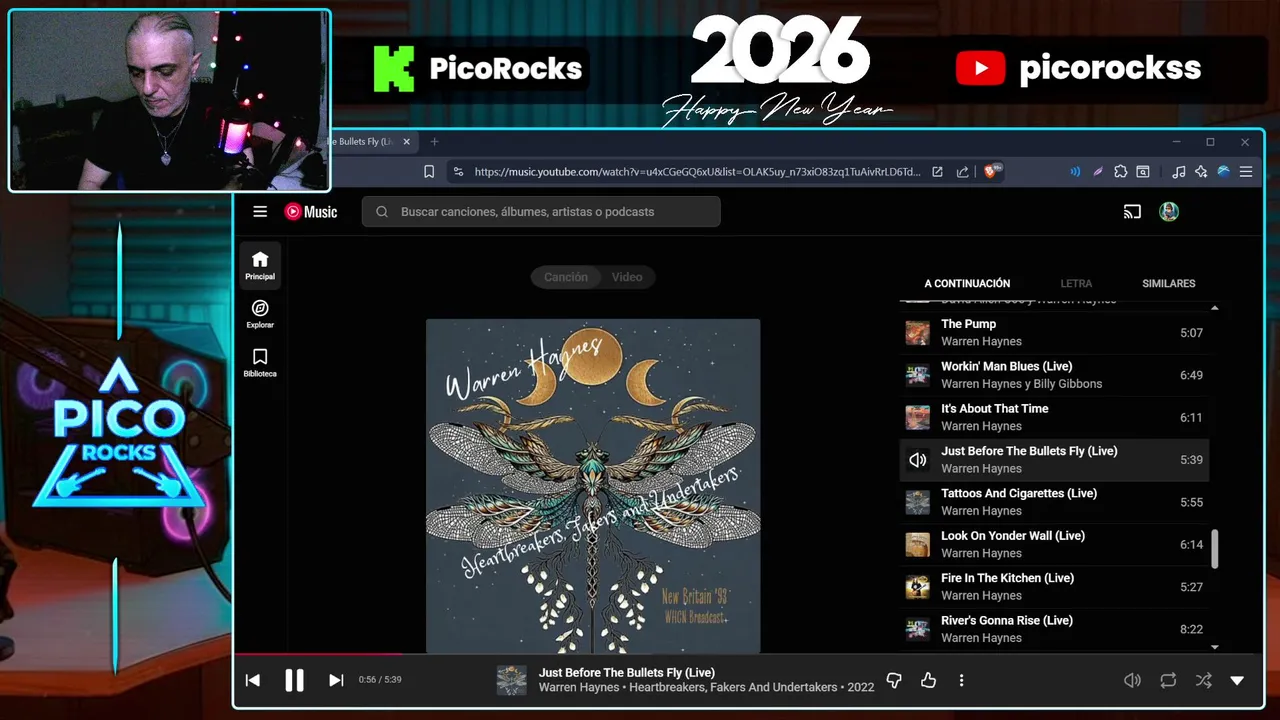
Task: Close the Bullets Fly browser tab
Action: click(x=406, y=142)
